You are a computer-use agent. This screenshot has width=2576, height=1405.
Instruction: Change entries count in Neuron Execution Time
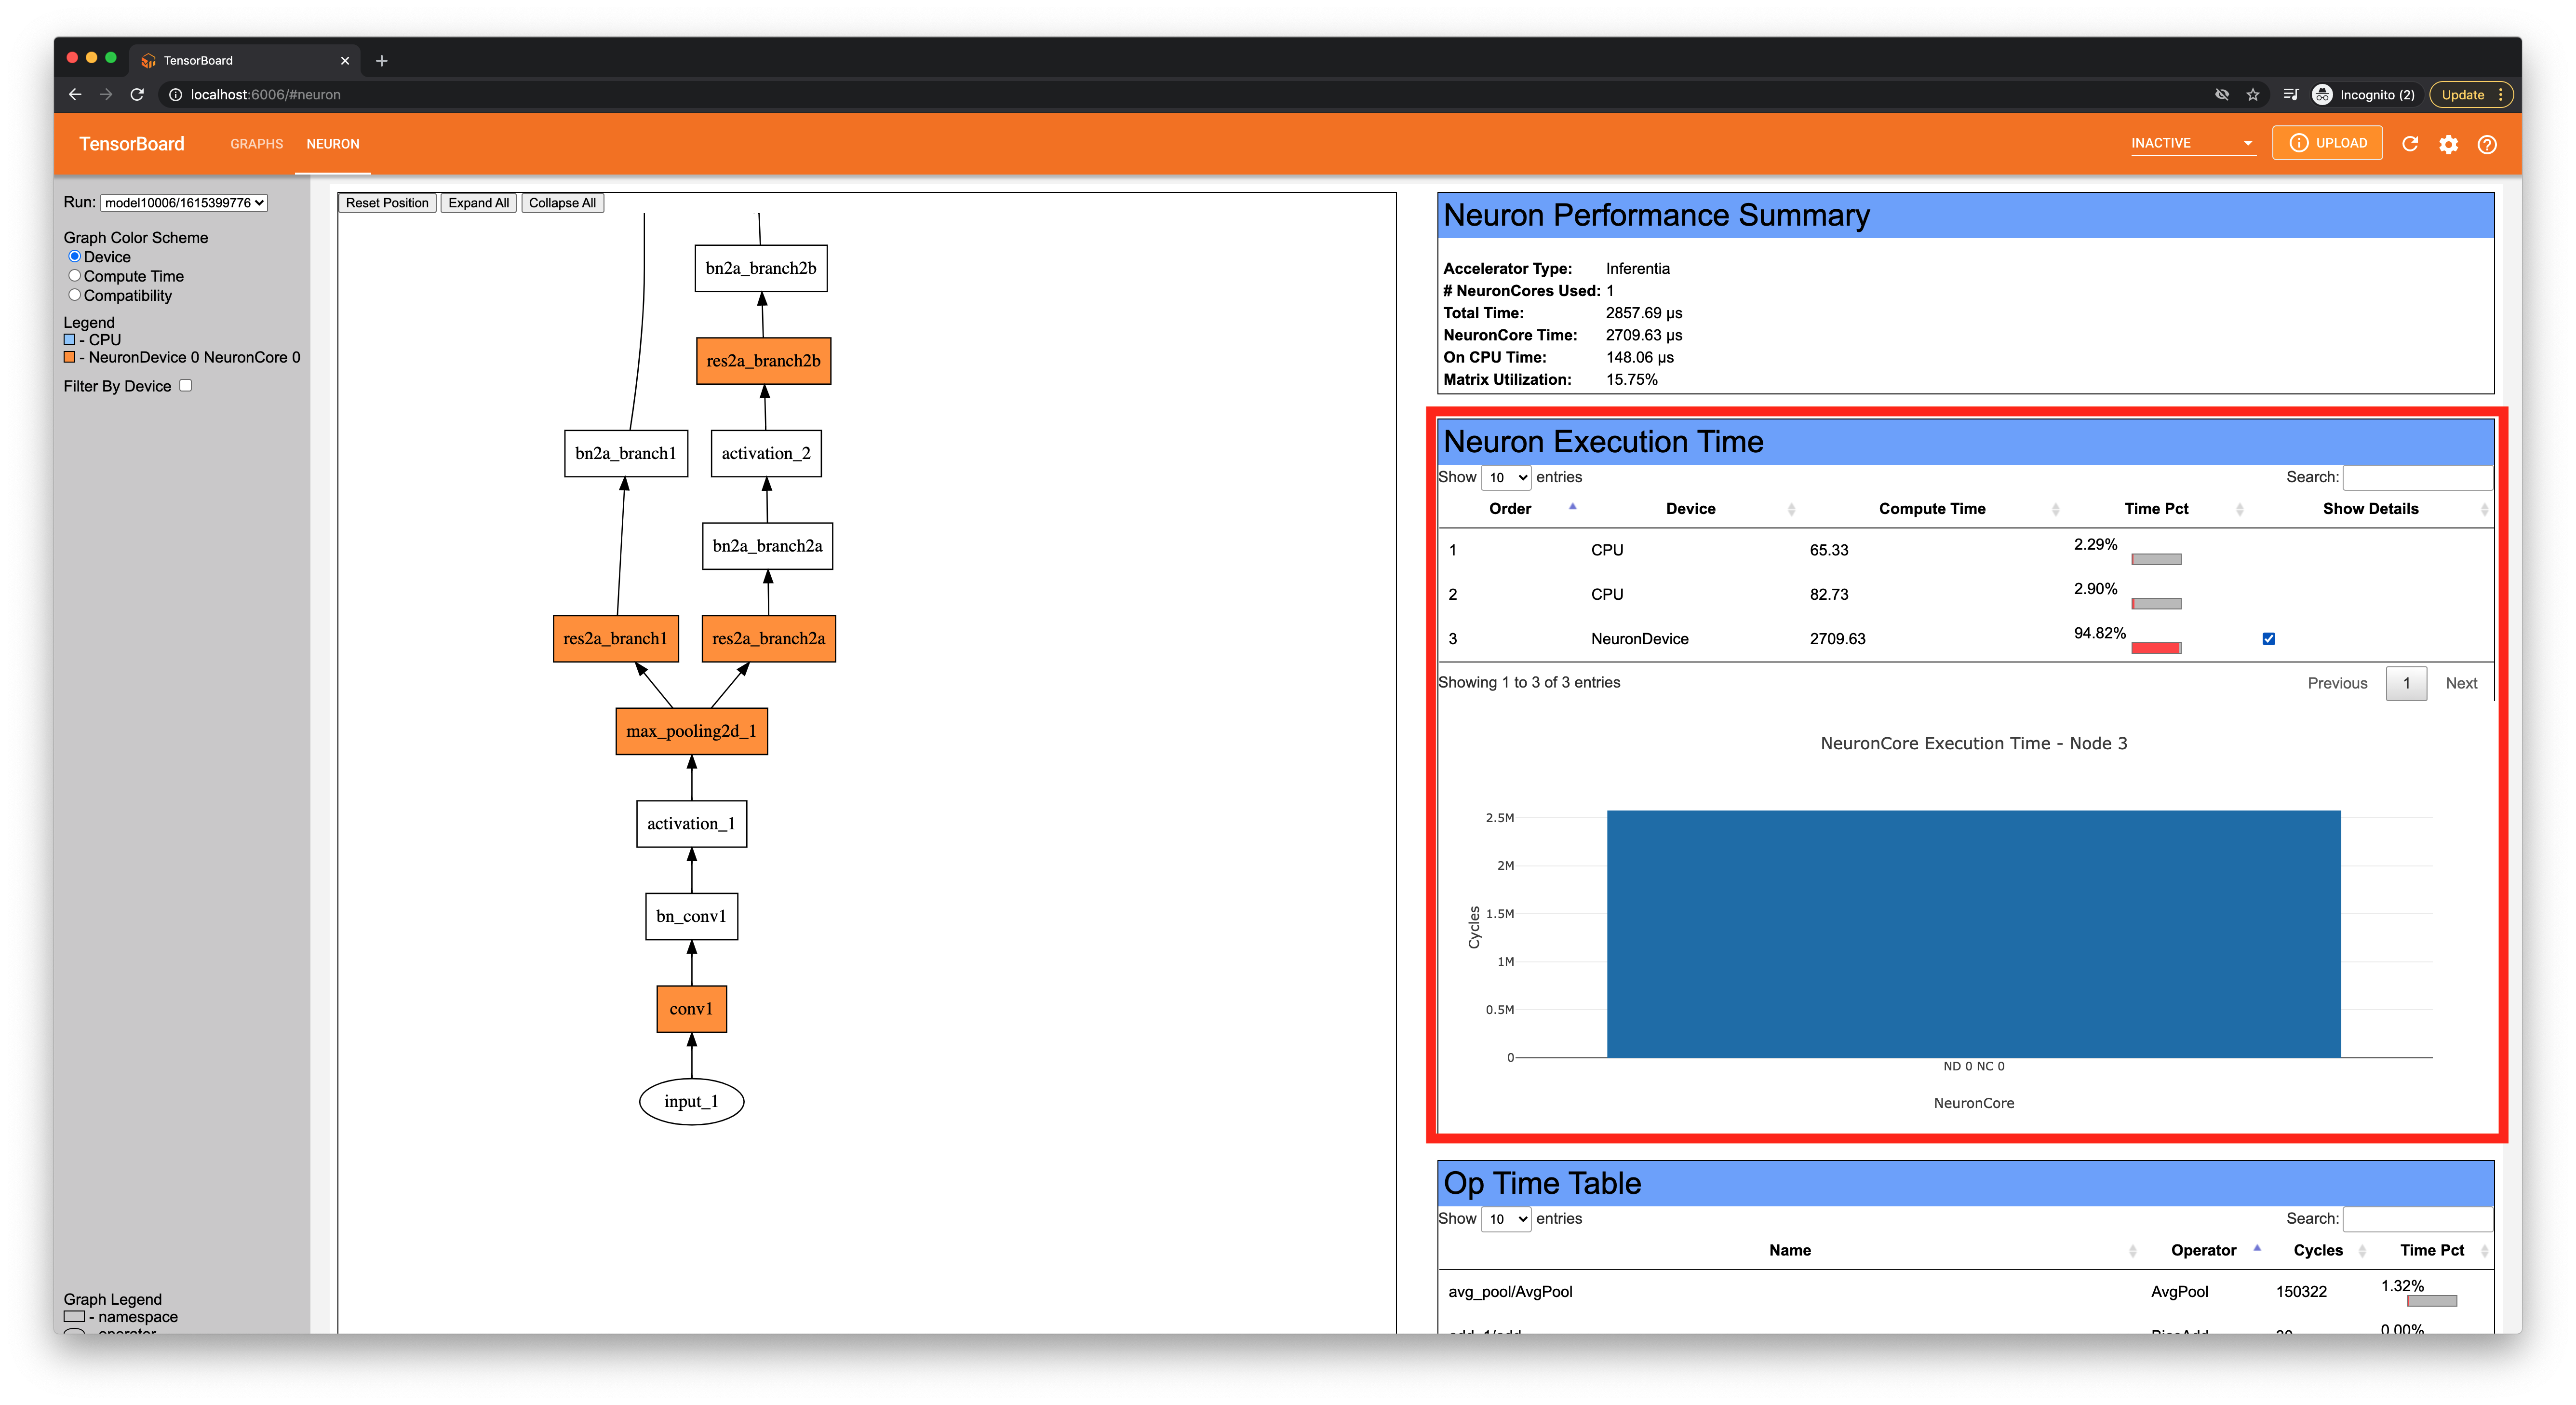tap(1505, 478)
